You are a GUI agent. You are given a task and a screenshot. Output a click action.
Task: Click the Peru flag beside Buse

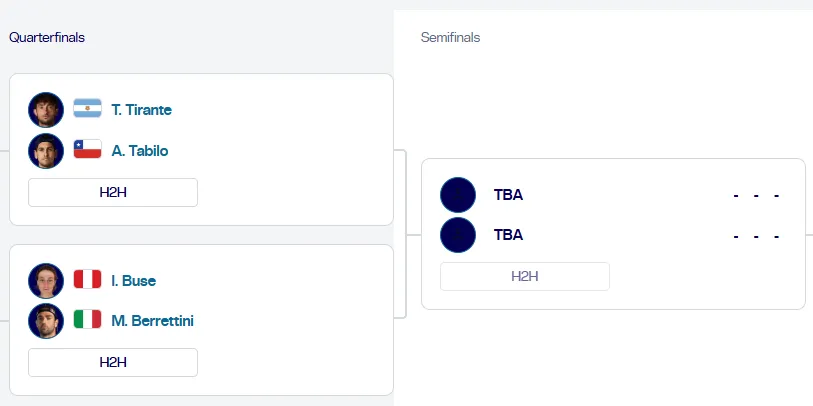[88, 280]
